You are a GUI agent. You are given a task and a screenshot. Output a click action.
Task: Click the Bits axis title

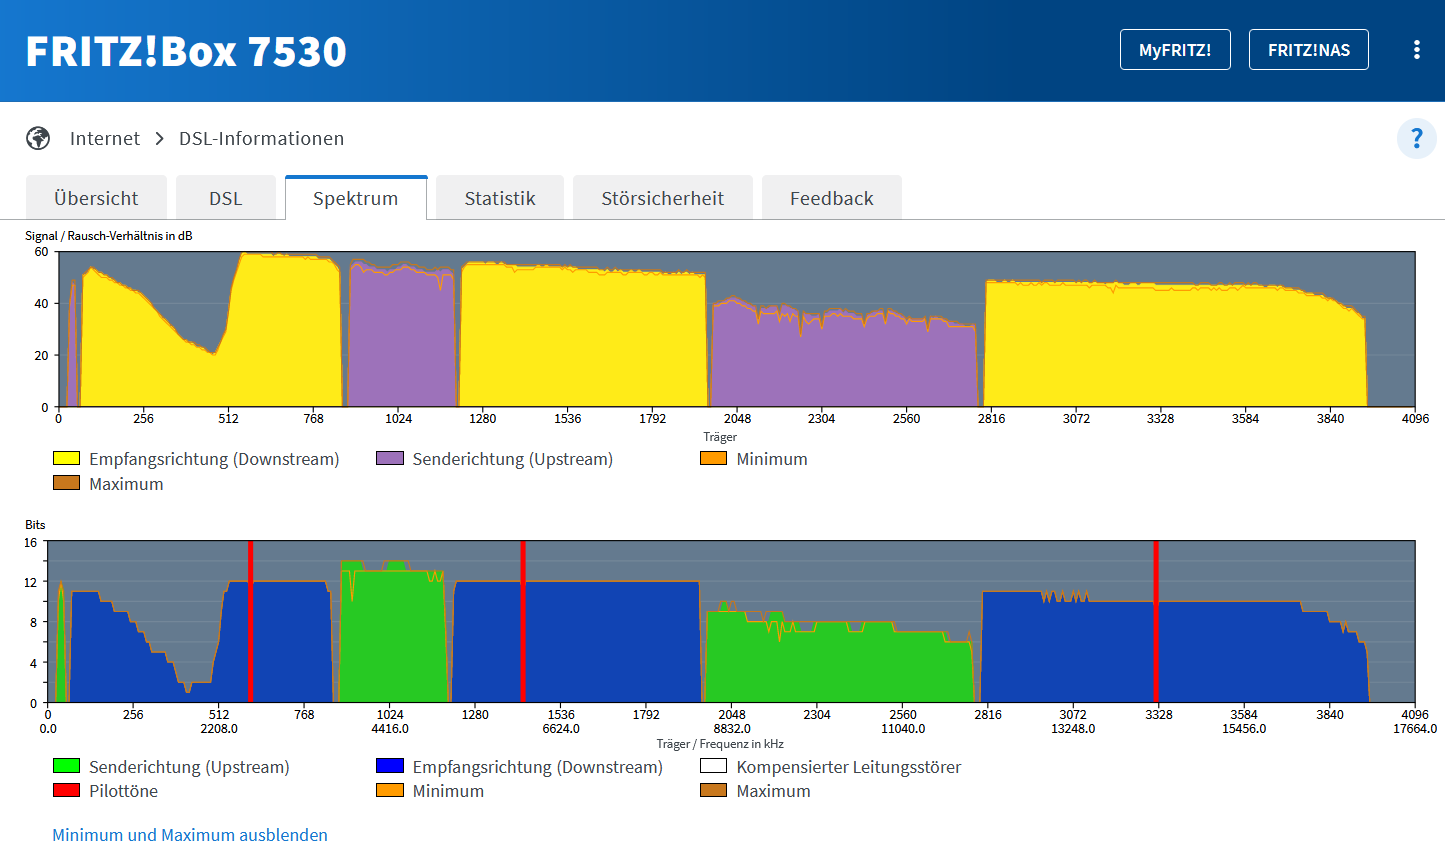(35, 525)
